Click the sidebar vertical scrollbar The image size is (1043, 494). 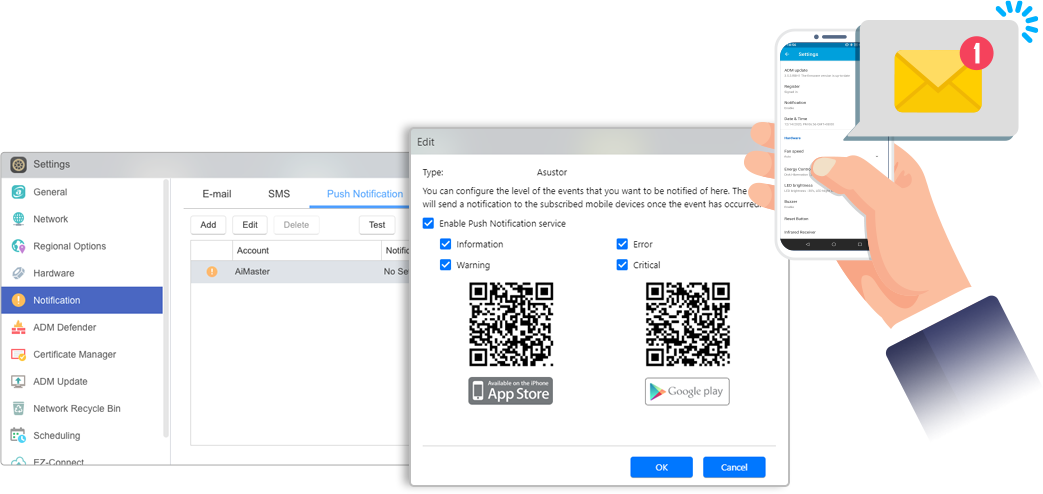click(x=166, y=307)
